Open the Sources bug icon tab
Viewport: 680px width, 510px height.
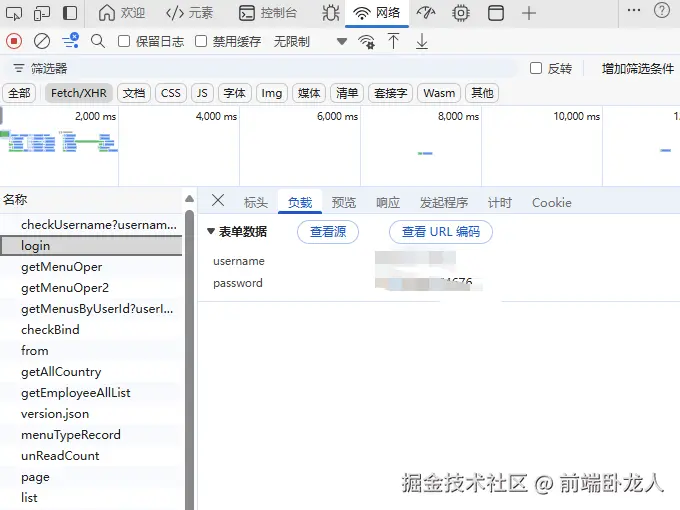point(331,13)
